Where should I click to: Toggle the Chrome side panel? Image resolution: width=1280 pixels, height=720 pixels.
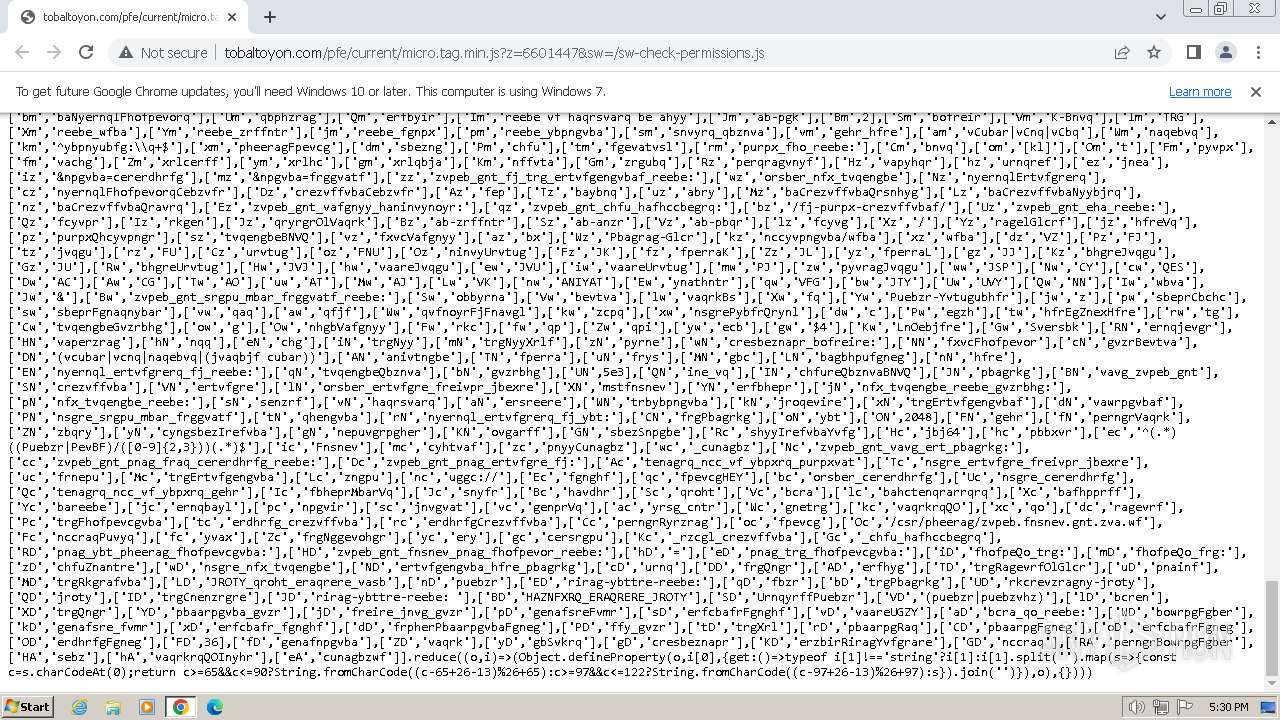coord(1194,53)
